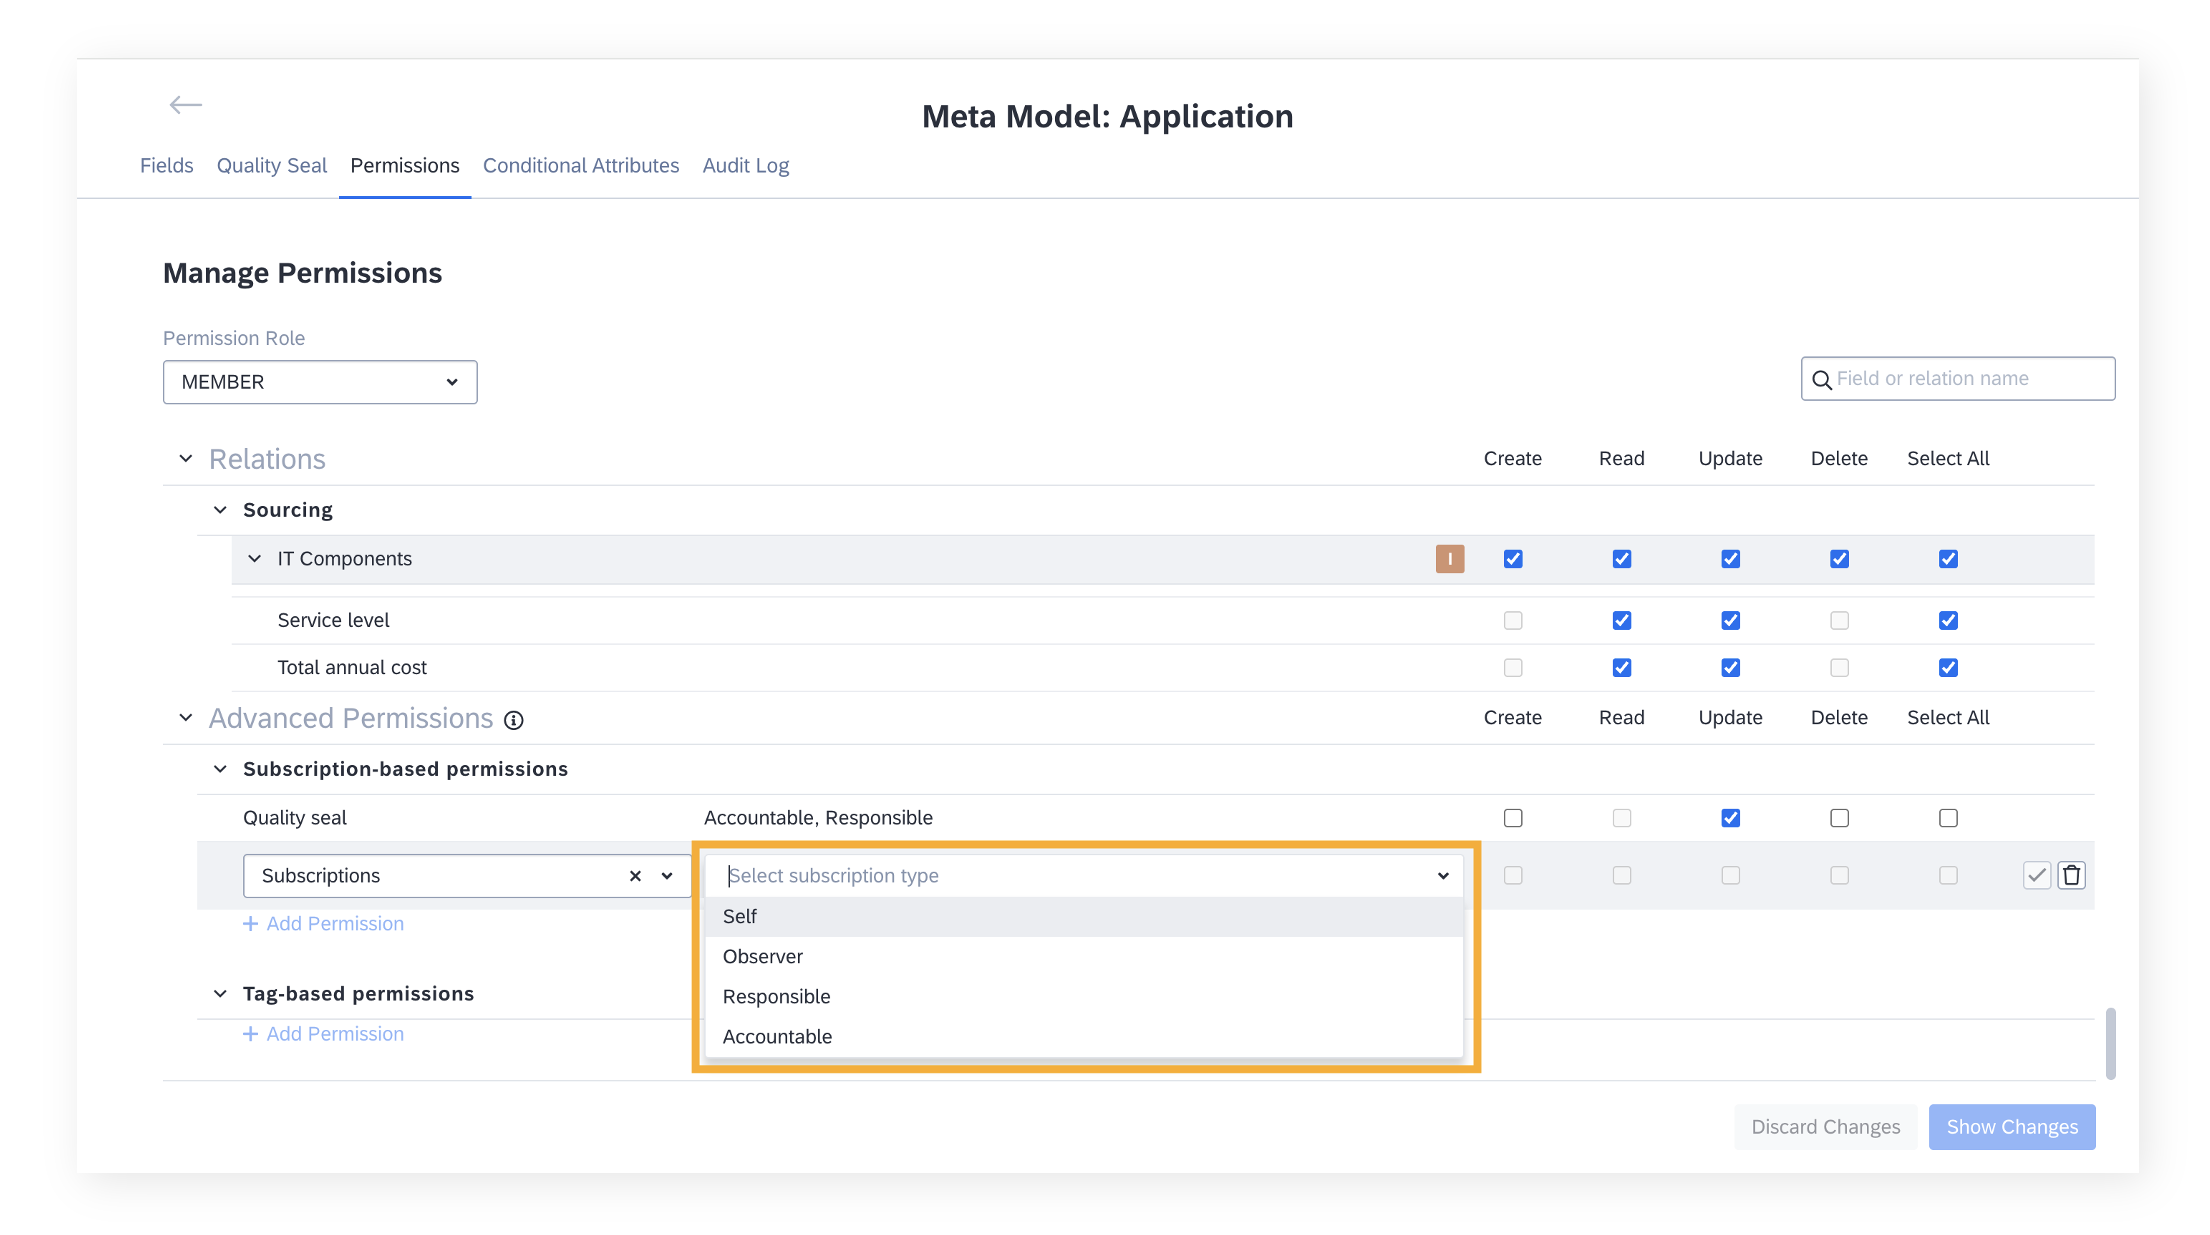Uncheck Update for Total annual cost
Screen dimensions: 2210x1235
click(1731, 668)
